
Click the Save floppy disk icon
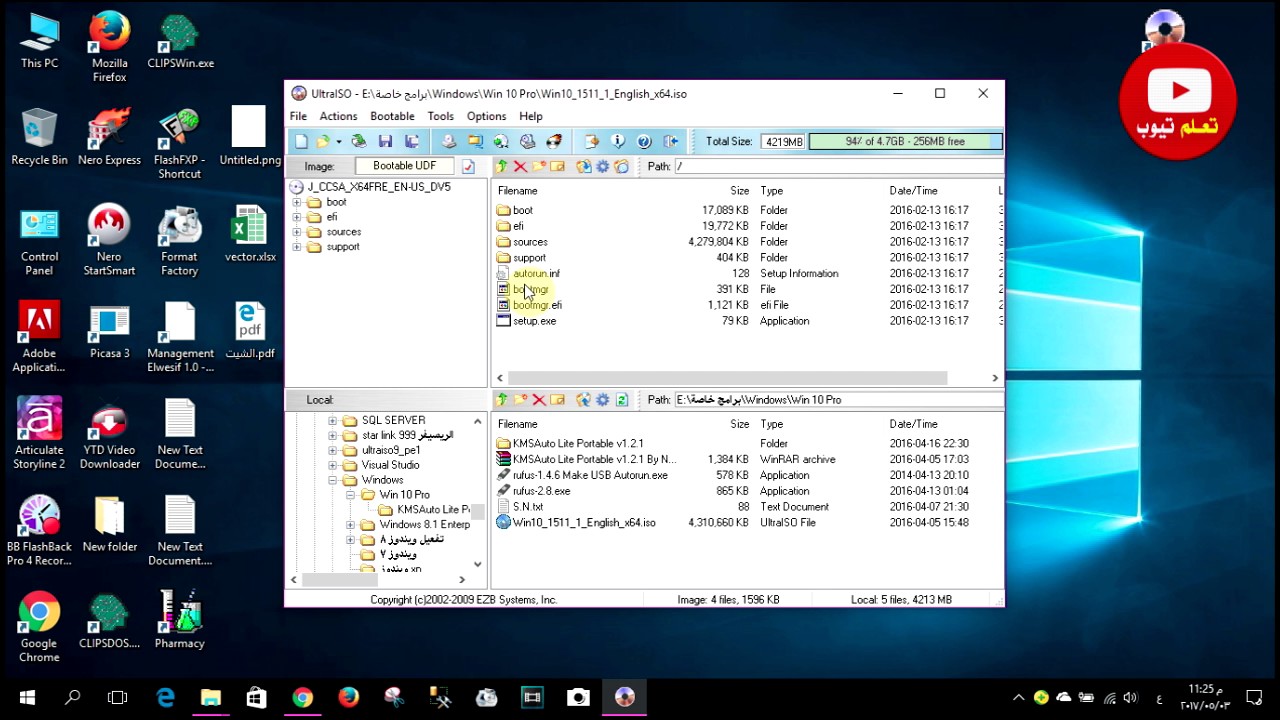tap(385, 142)
